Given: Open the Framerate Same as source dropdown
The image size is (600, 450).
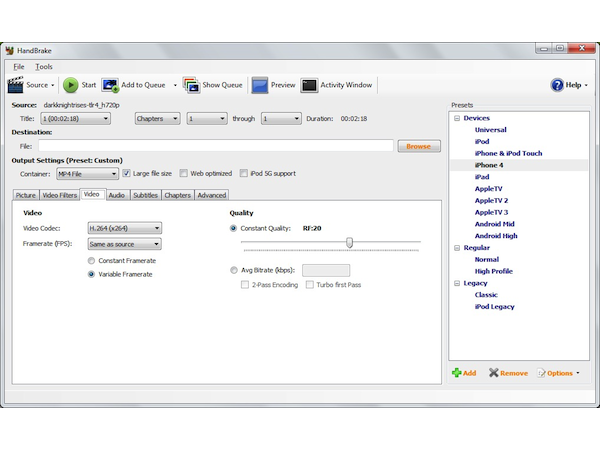Looking at the screenshot, I should click(124, 244).
